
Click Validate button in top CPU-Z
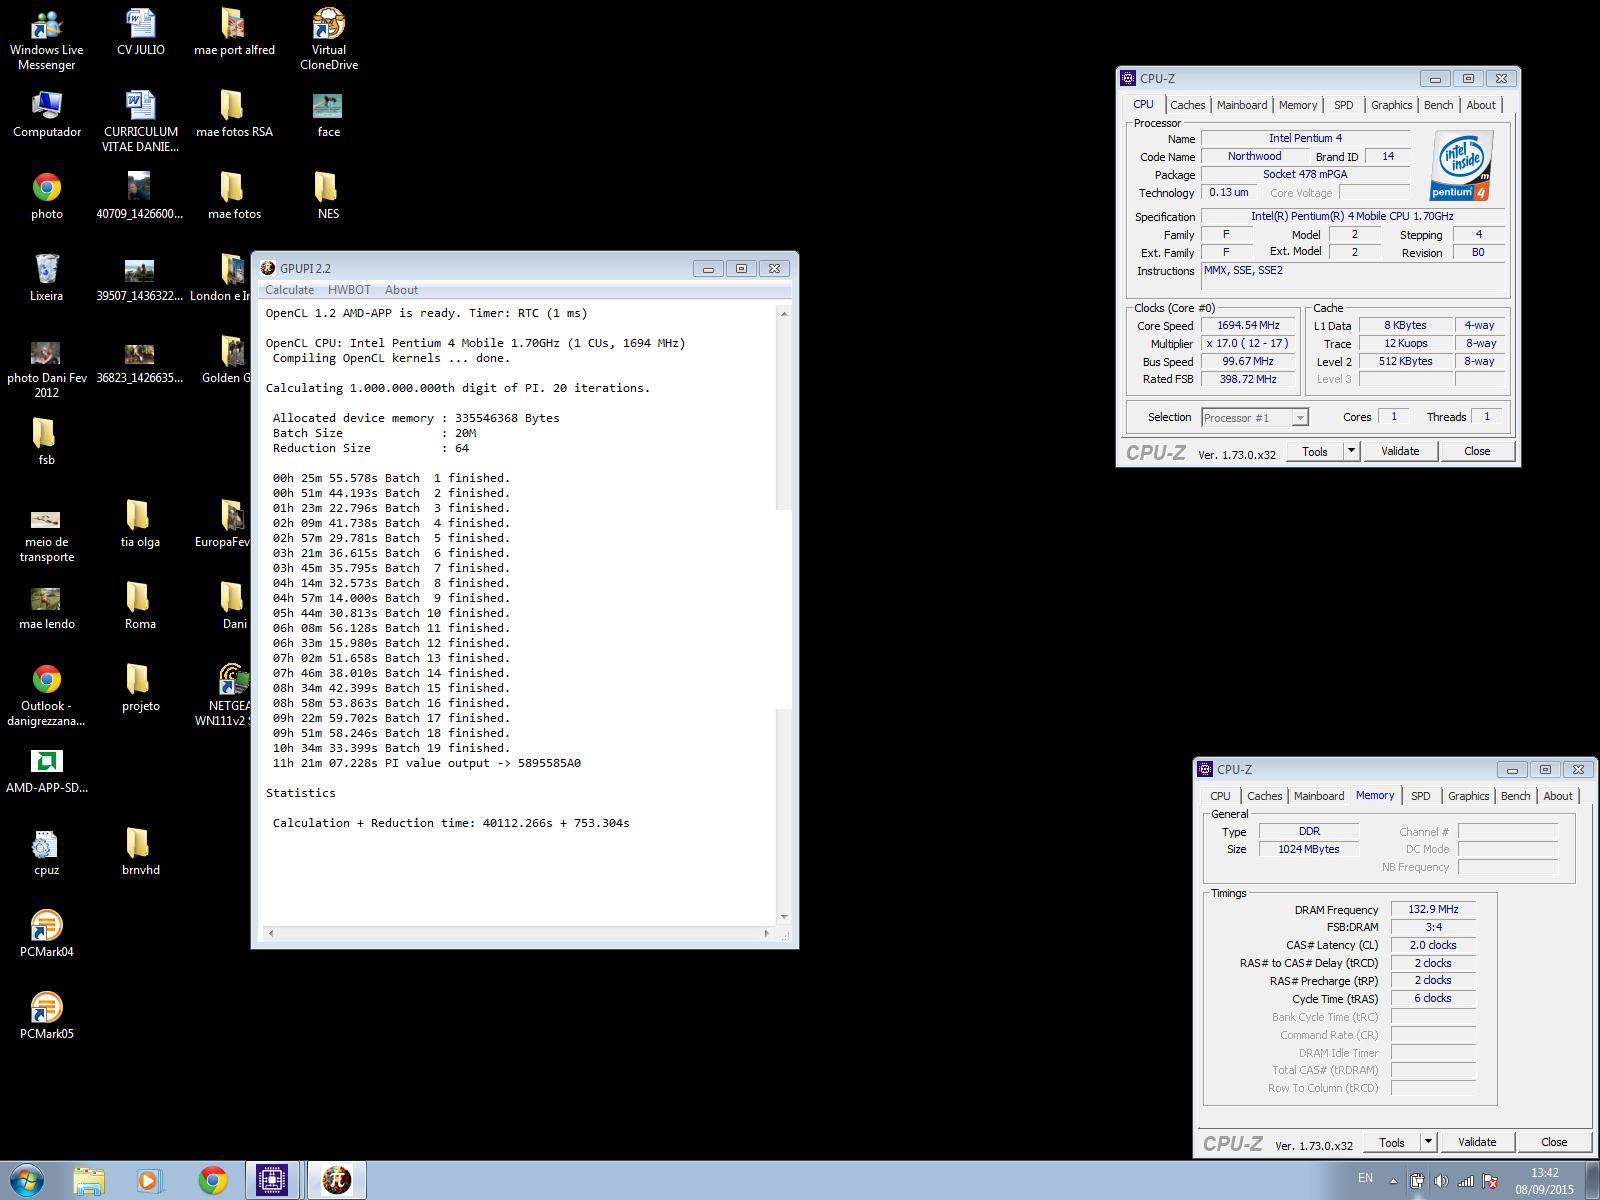pos(1400,451)
